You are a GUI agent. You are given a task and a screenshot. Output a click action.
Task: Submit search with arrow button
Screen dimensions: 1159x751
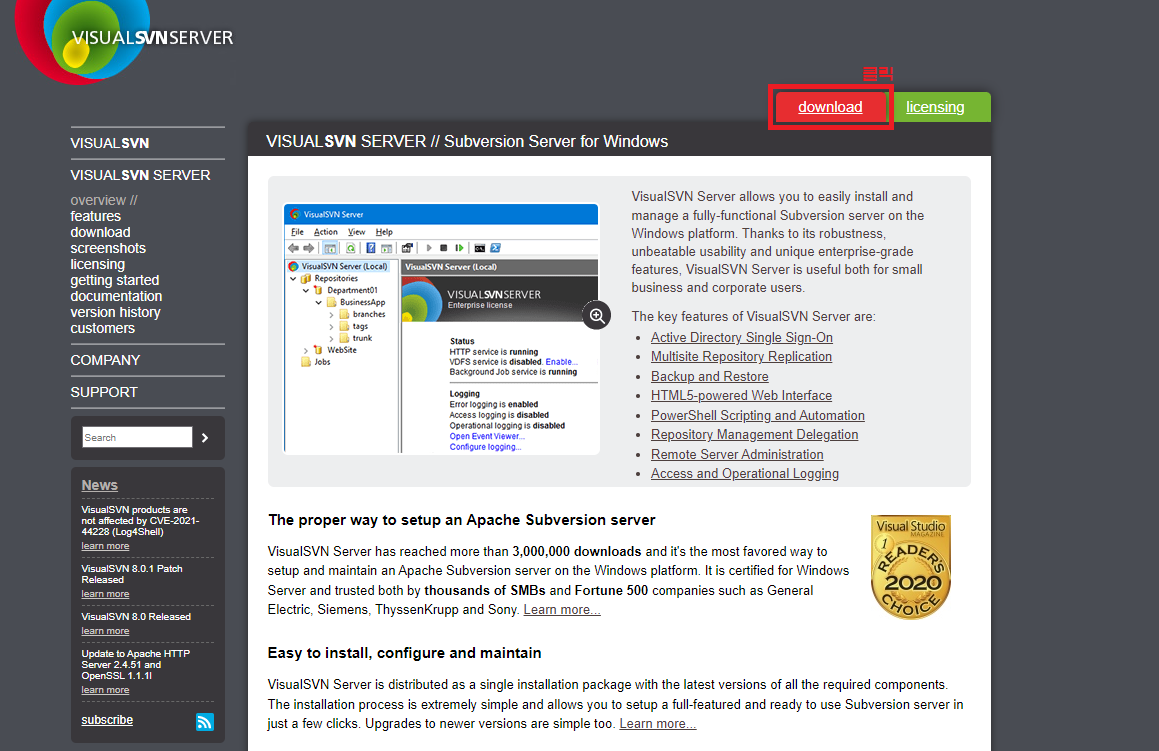coord(205,438)
